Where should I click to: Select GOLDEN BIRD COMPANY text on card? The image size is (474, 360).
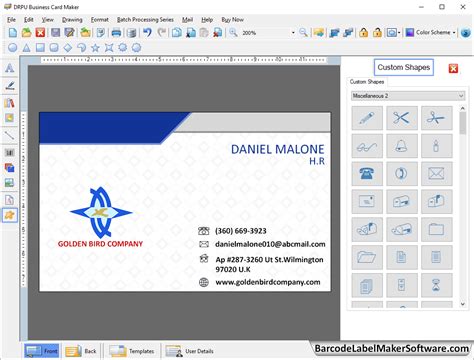coord(100,244)
